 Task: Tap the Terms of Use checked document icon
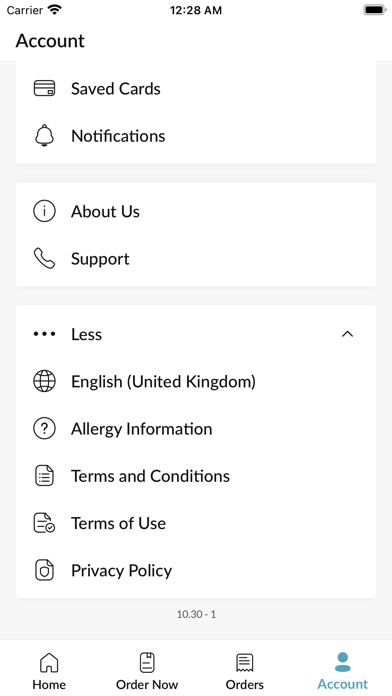pyautogui.click(x=44, y=523)
